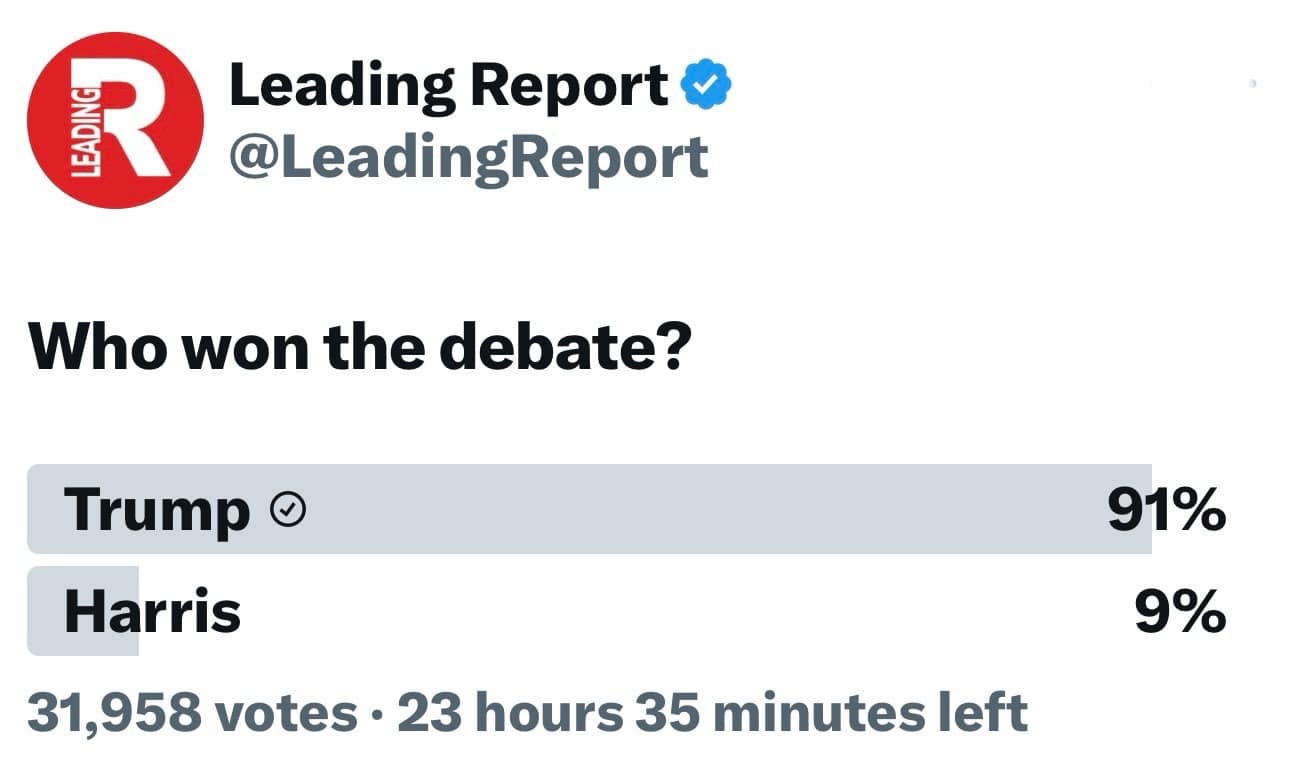Click the word "Harris" in the poll
The height and width of the screenshot is (778, 1290).
(152, 612)
